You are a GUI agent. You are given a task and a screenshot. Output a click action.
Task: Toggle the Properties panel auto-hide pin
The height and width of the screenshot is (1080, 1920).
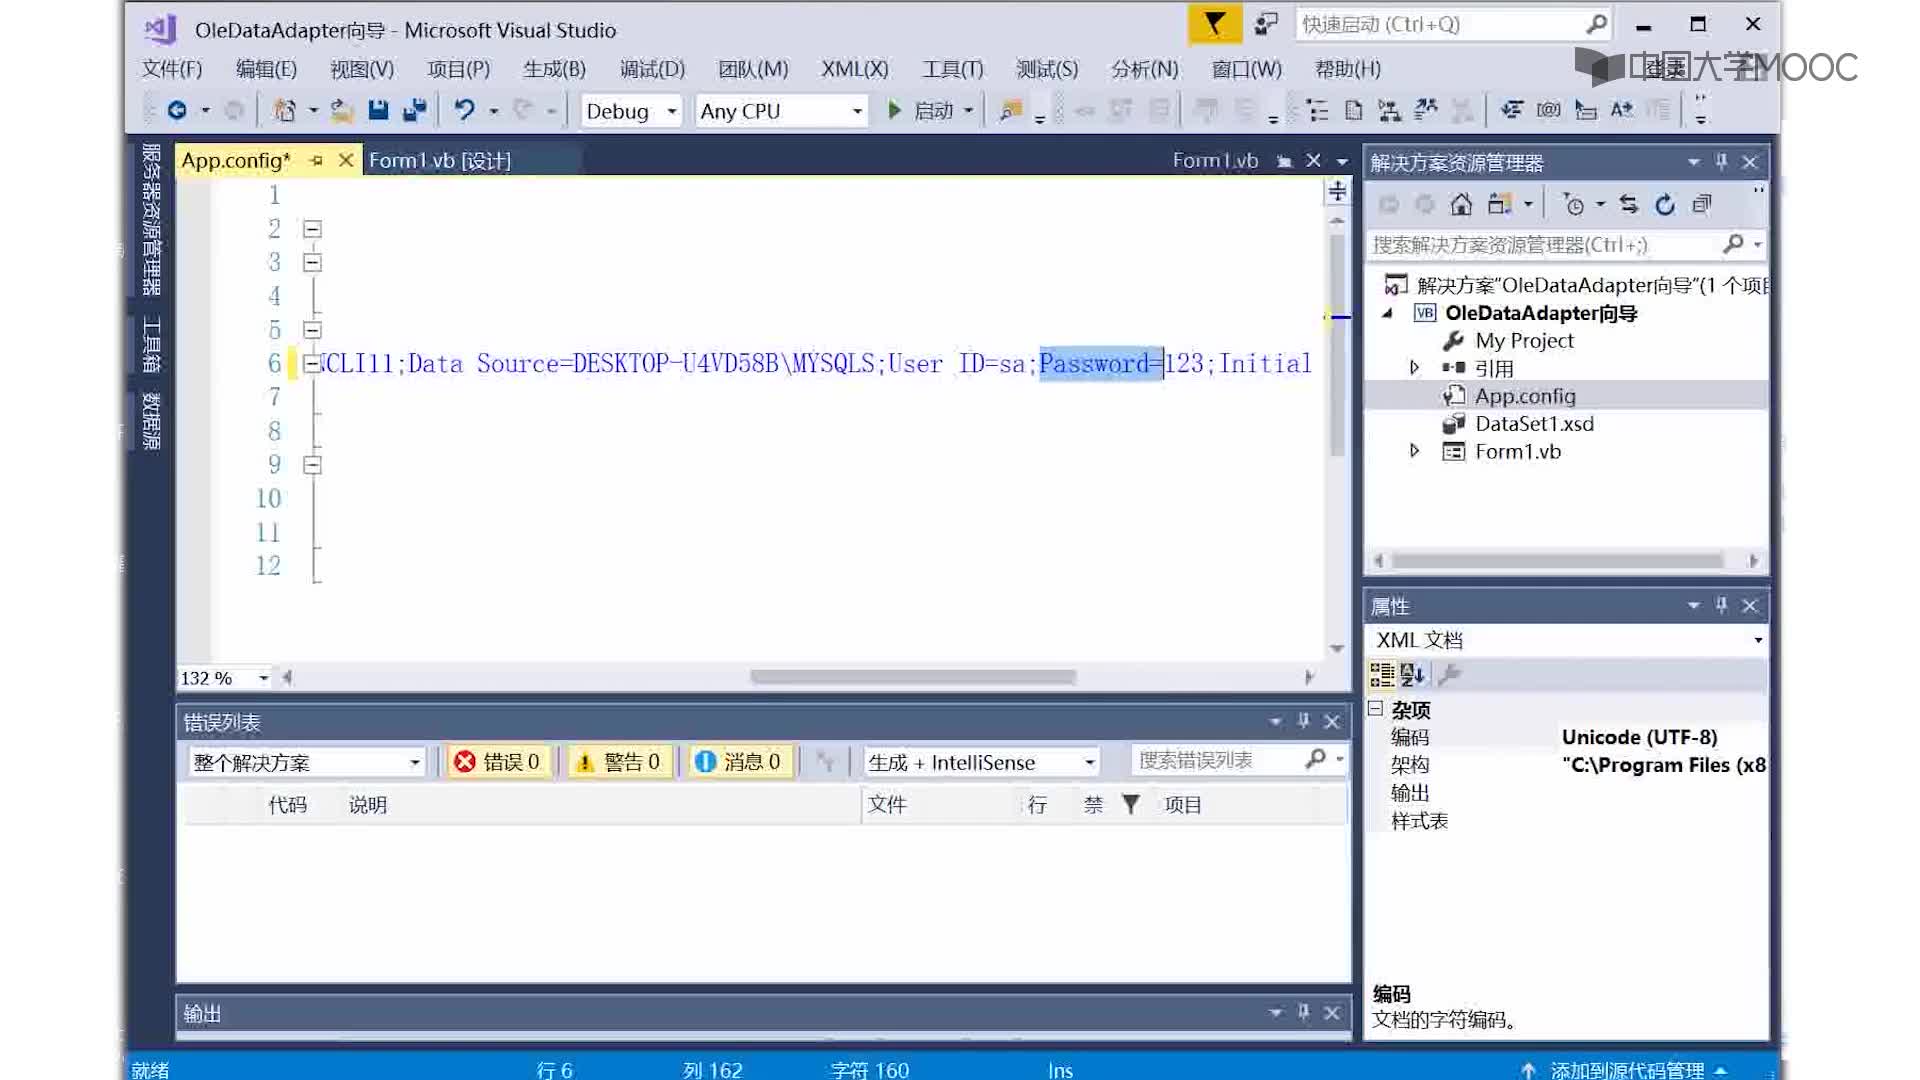click(x=1721, y=605)
